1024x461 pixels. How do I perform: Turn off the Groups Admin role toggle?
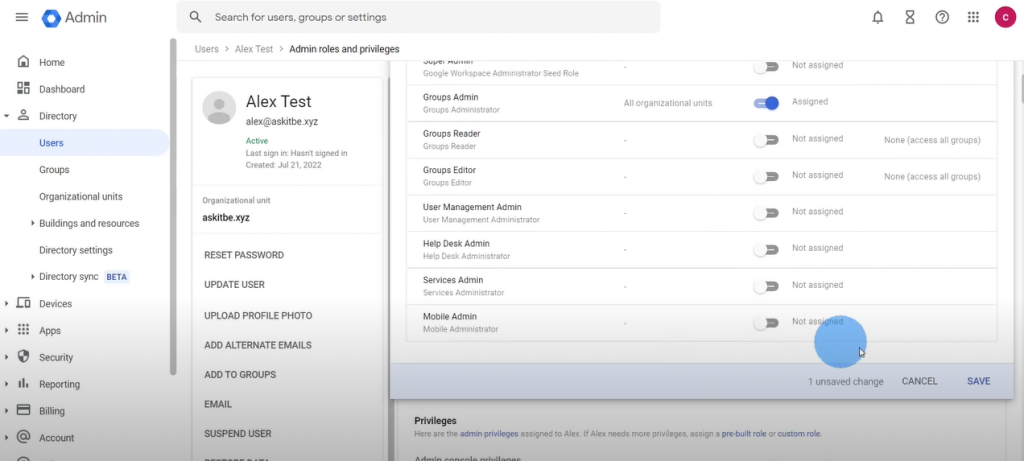[x=766, y=102]
